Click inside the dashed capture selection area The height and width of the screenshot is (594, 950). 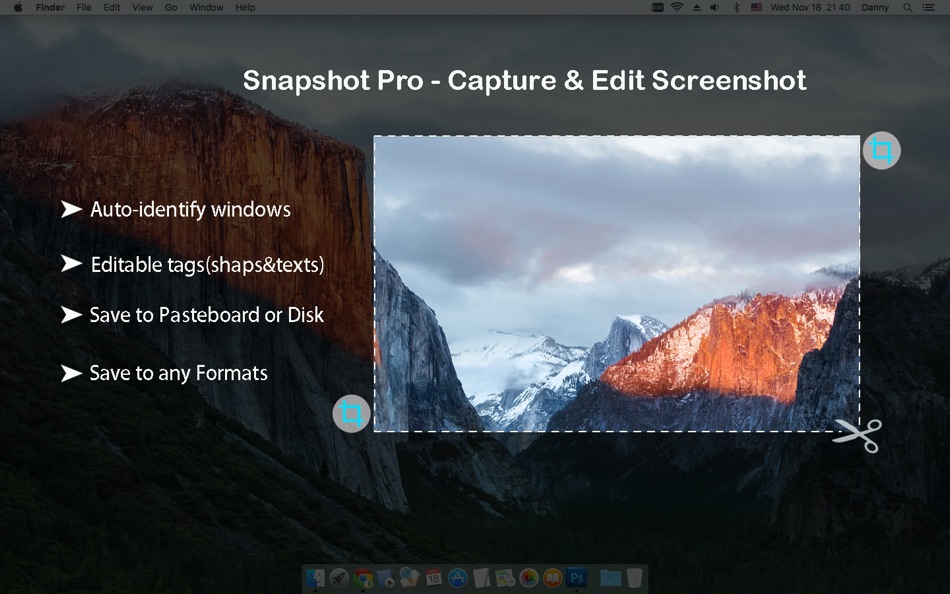click(616, 284)
